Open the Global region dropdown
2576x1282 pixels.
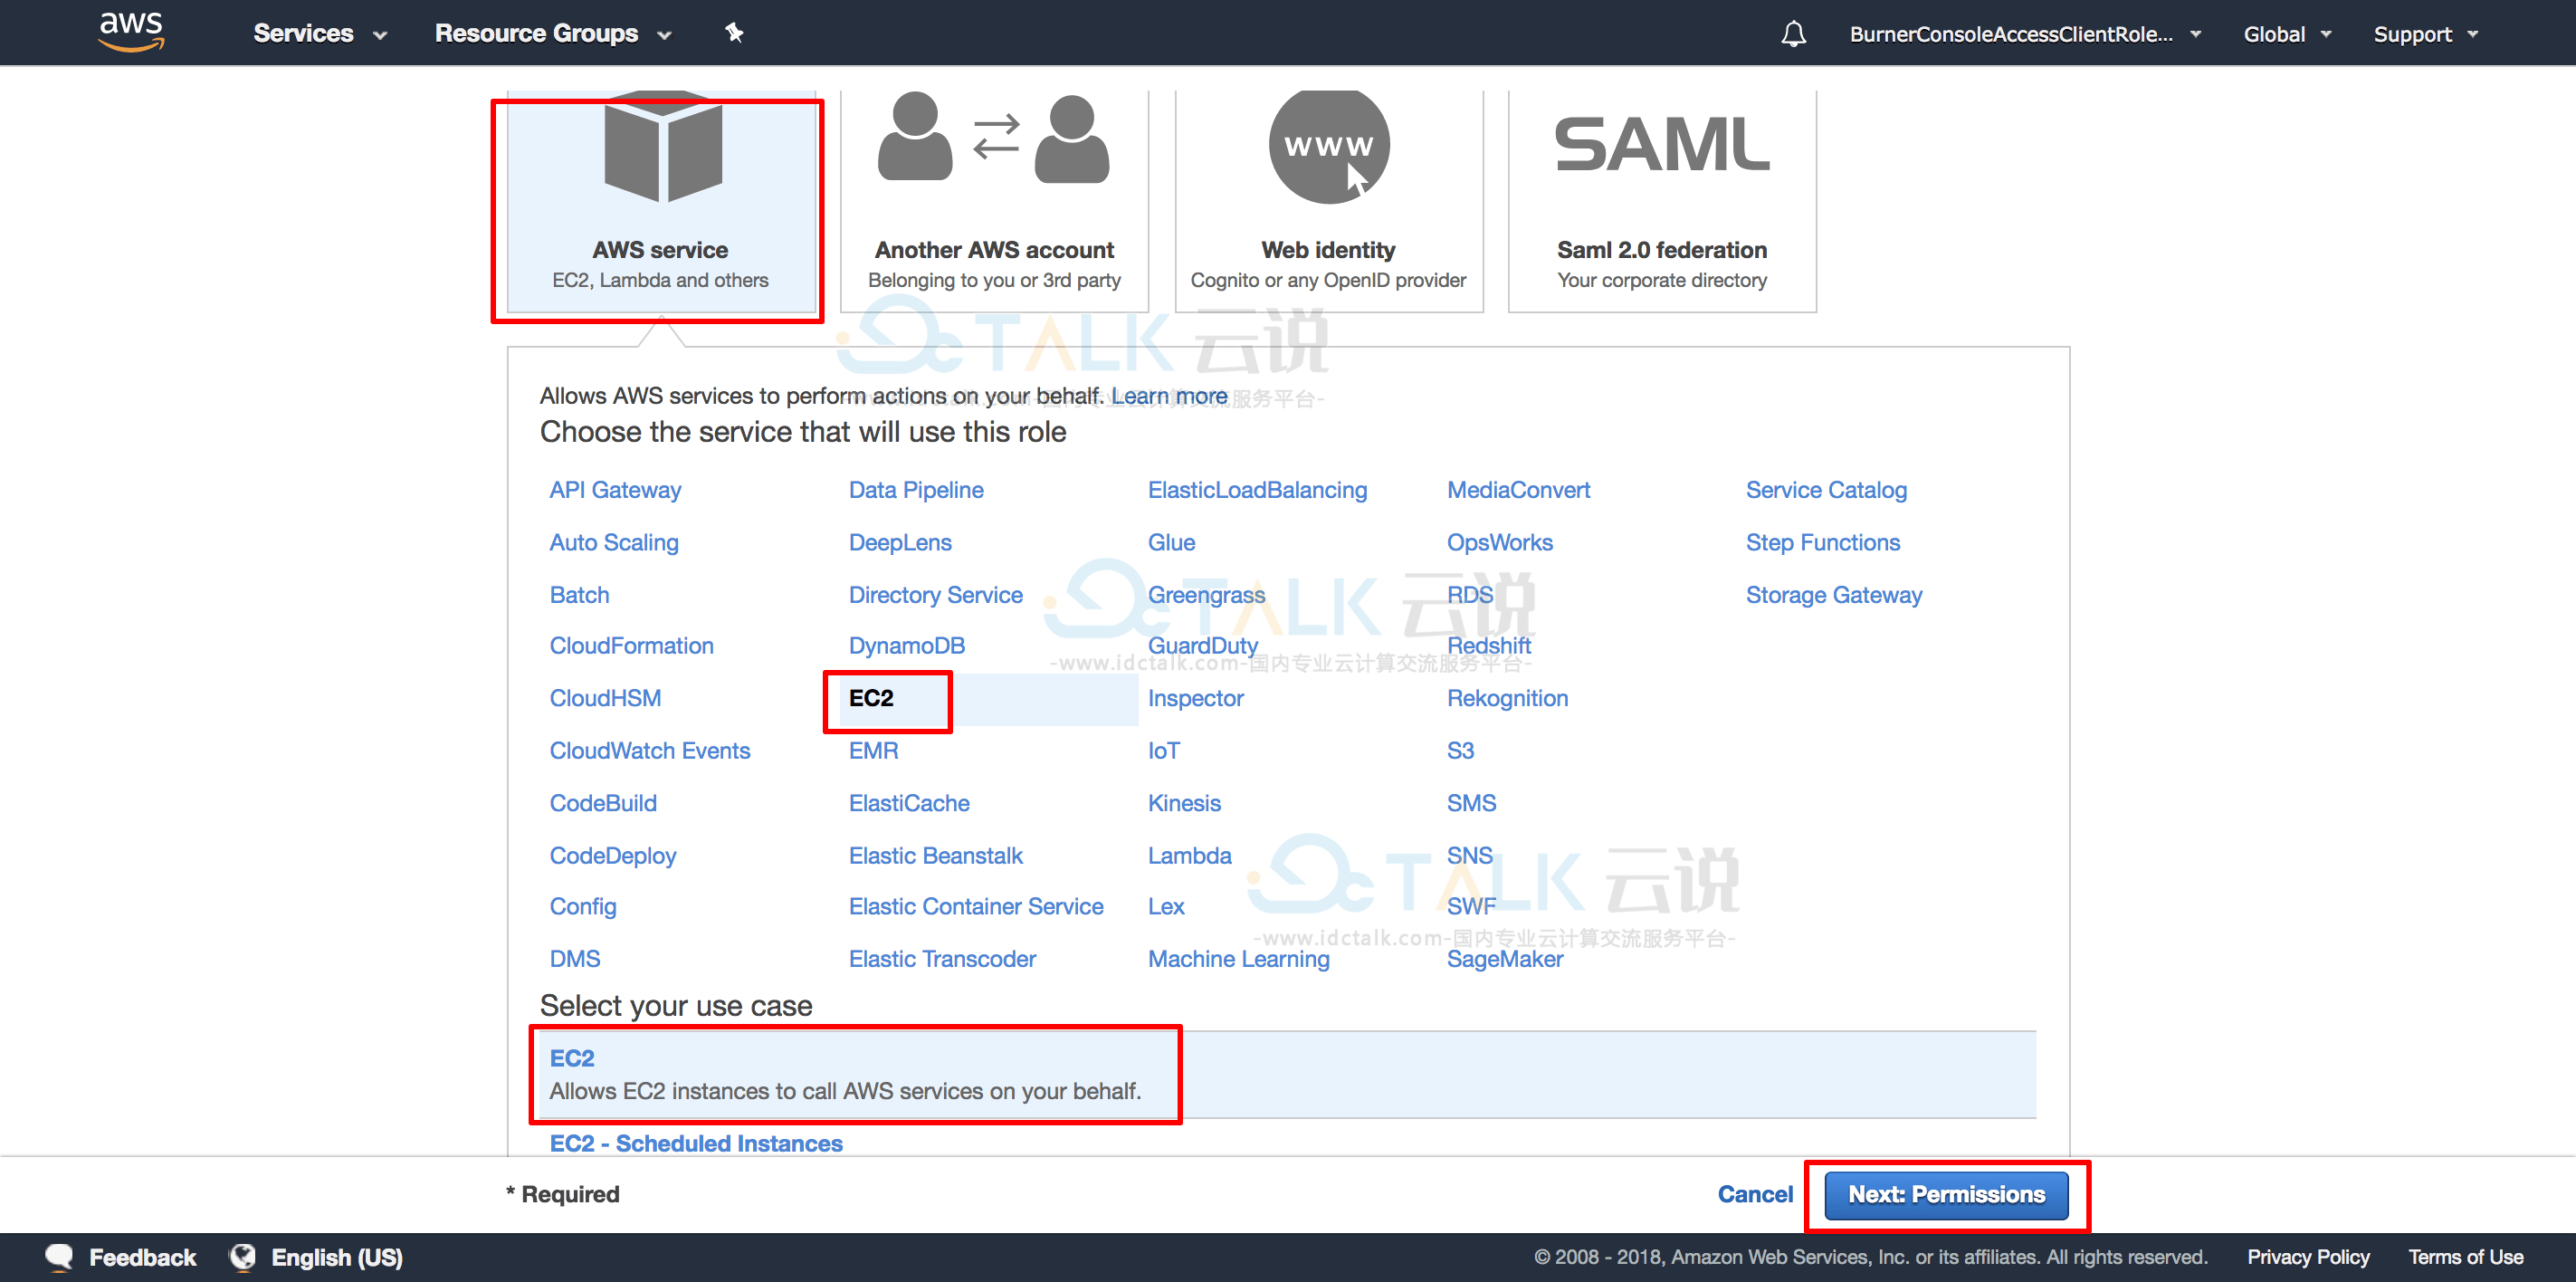(2287, 34)
